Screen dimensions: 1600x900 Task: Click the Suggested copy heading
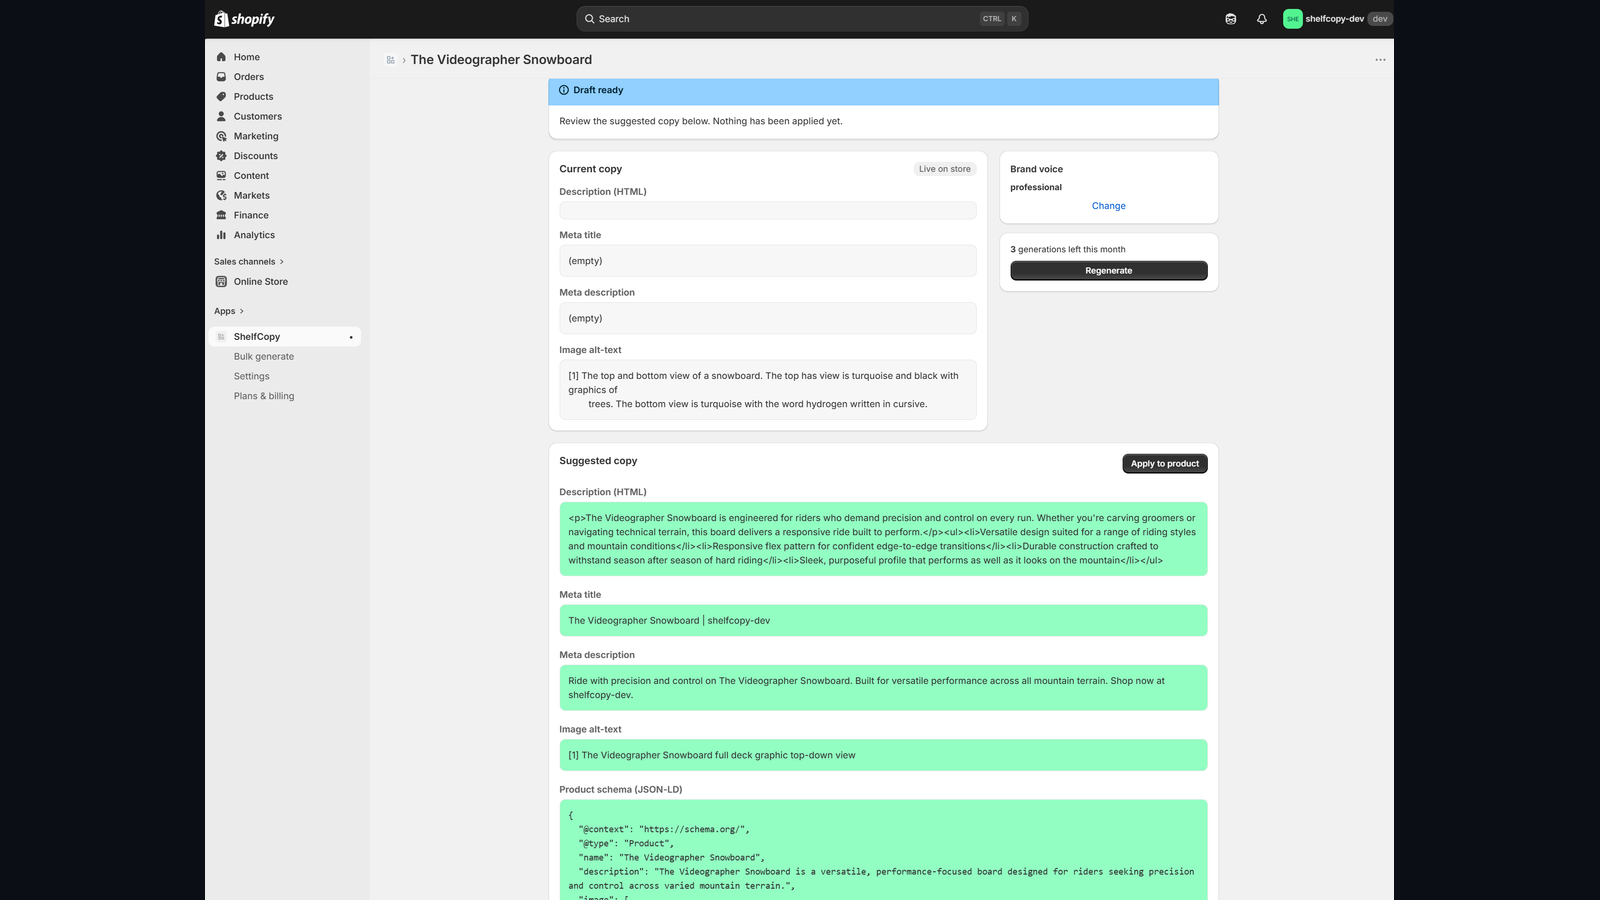tap(598, 461)
